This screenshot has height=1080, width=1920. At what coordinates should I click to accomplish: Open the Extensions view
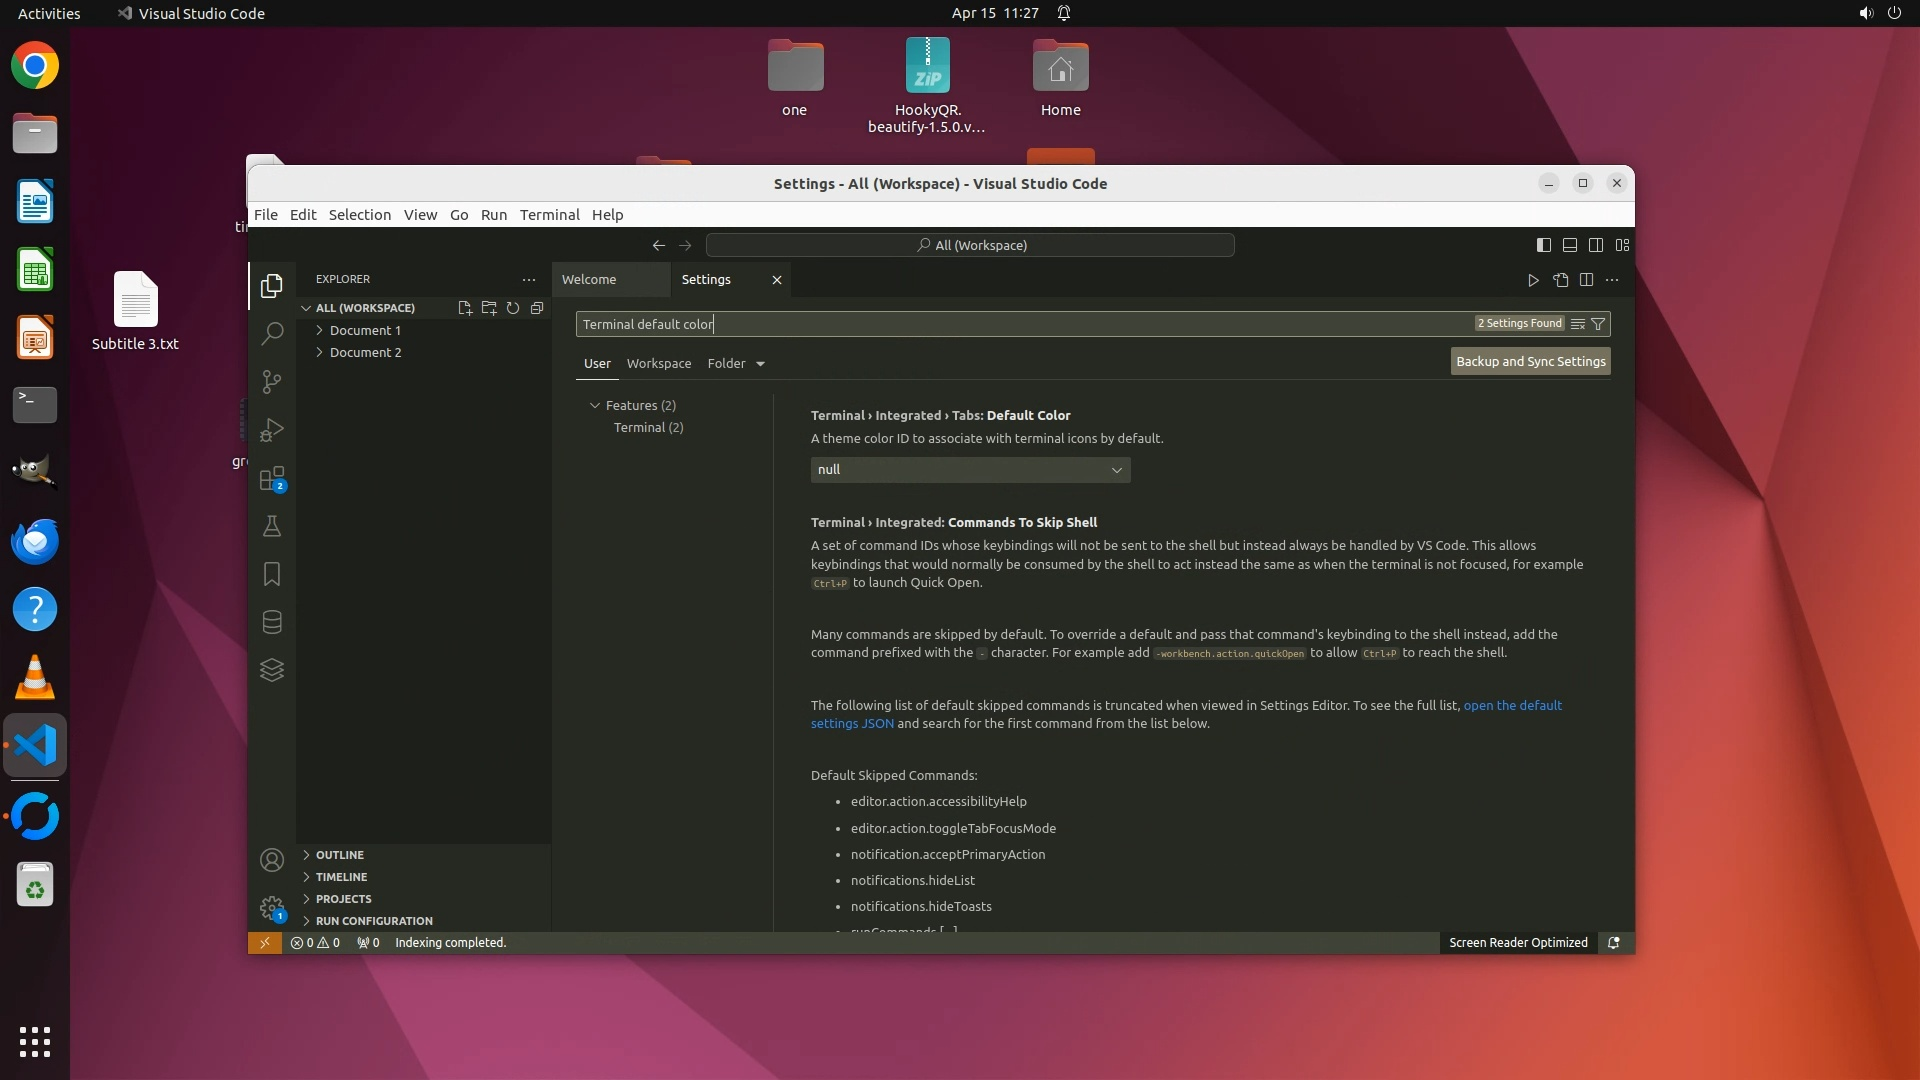[272, 479]
